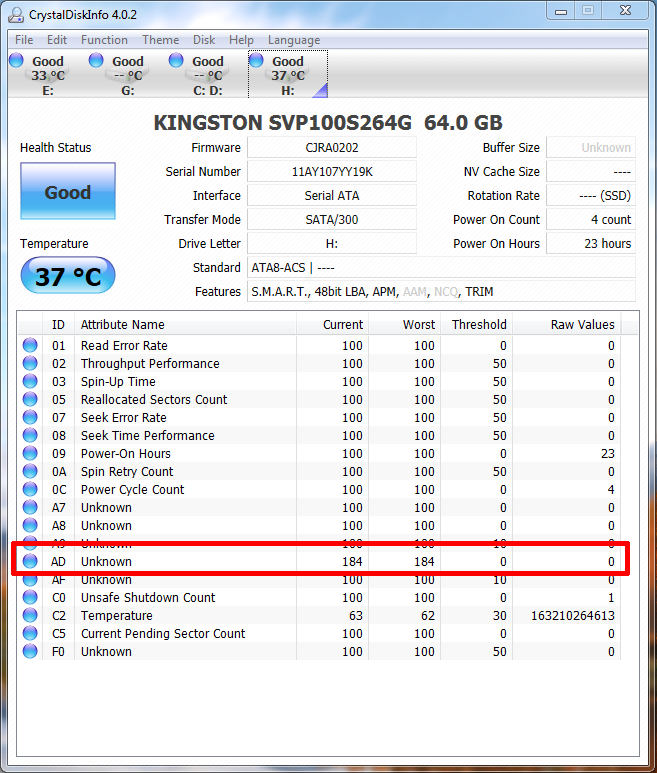The height and width of the screenshot is (773, 657).
Task: Click status orb of F0 Unknown row
Action: 30,651
